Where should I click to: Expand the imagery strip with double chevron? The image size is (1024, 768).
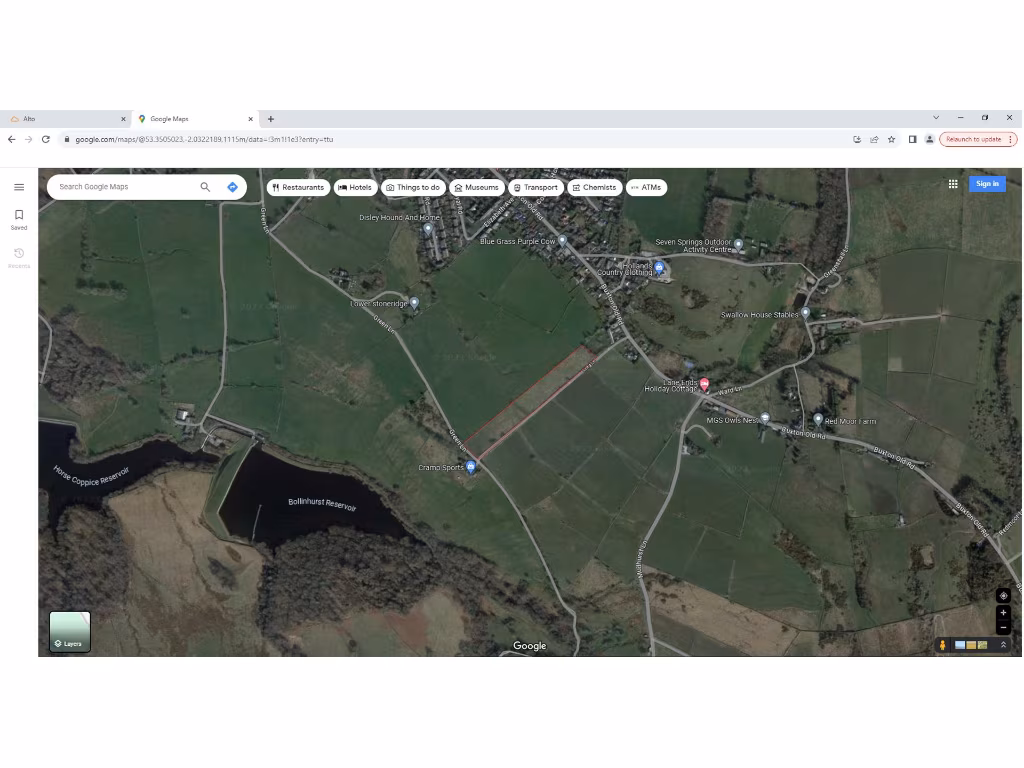point(1003,645)
